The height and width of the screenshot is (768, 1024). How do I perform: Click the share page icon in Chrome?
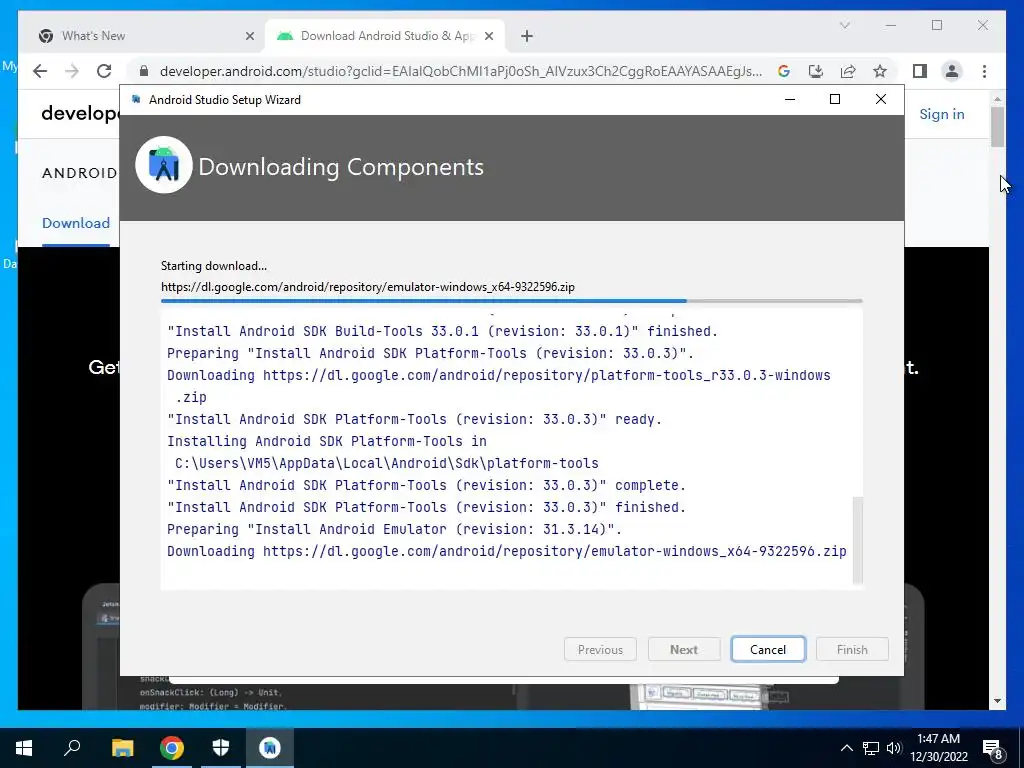(848, 71)
